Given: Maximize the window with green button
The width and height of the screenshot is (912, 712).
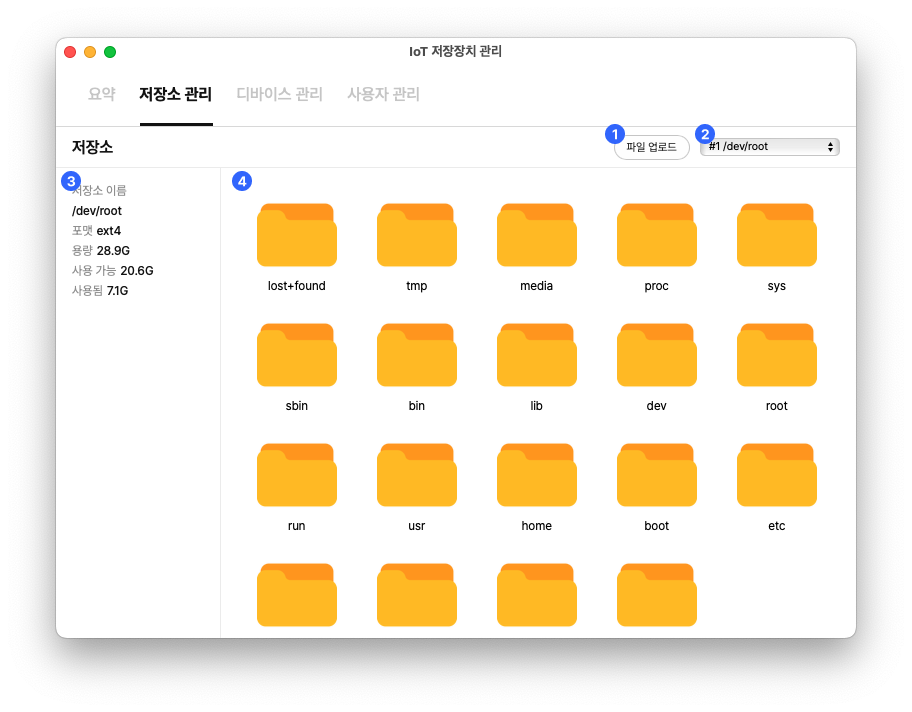Looking at the screenshot, I should click(x=110, y=52).
